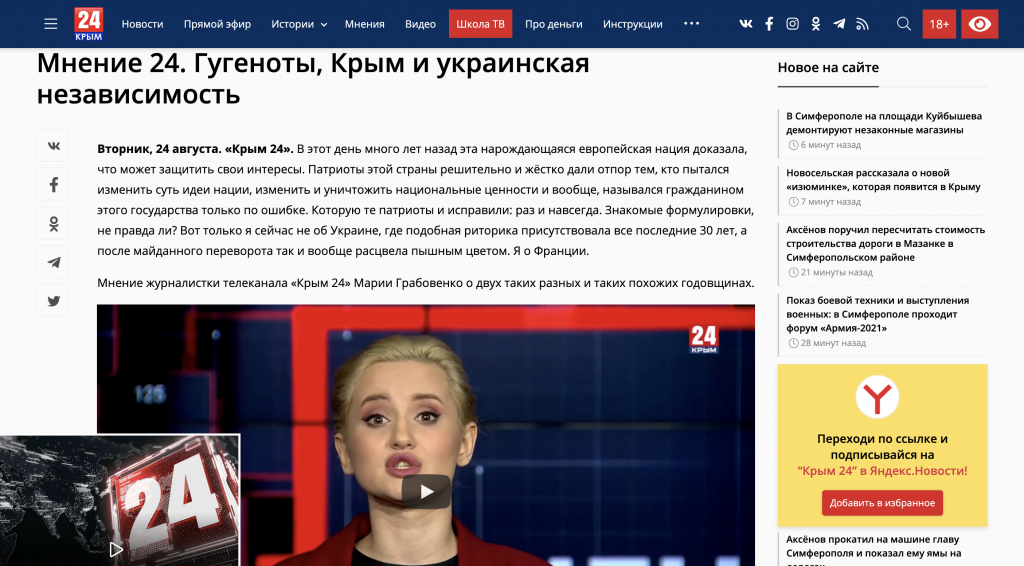Show more menu items via three dots
1024x566 pixels.
692,24
